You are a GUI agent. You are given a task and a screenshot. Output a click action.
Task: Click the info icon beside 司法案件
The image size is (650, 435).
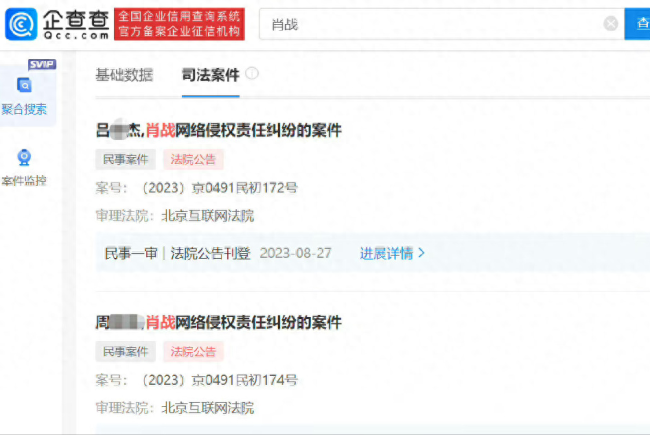252,74
